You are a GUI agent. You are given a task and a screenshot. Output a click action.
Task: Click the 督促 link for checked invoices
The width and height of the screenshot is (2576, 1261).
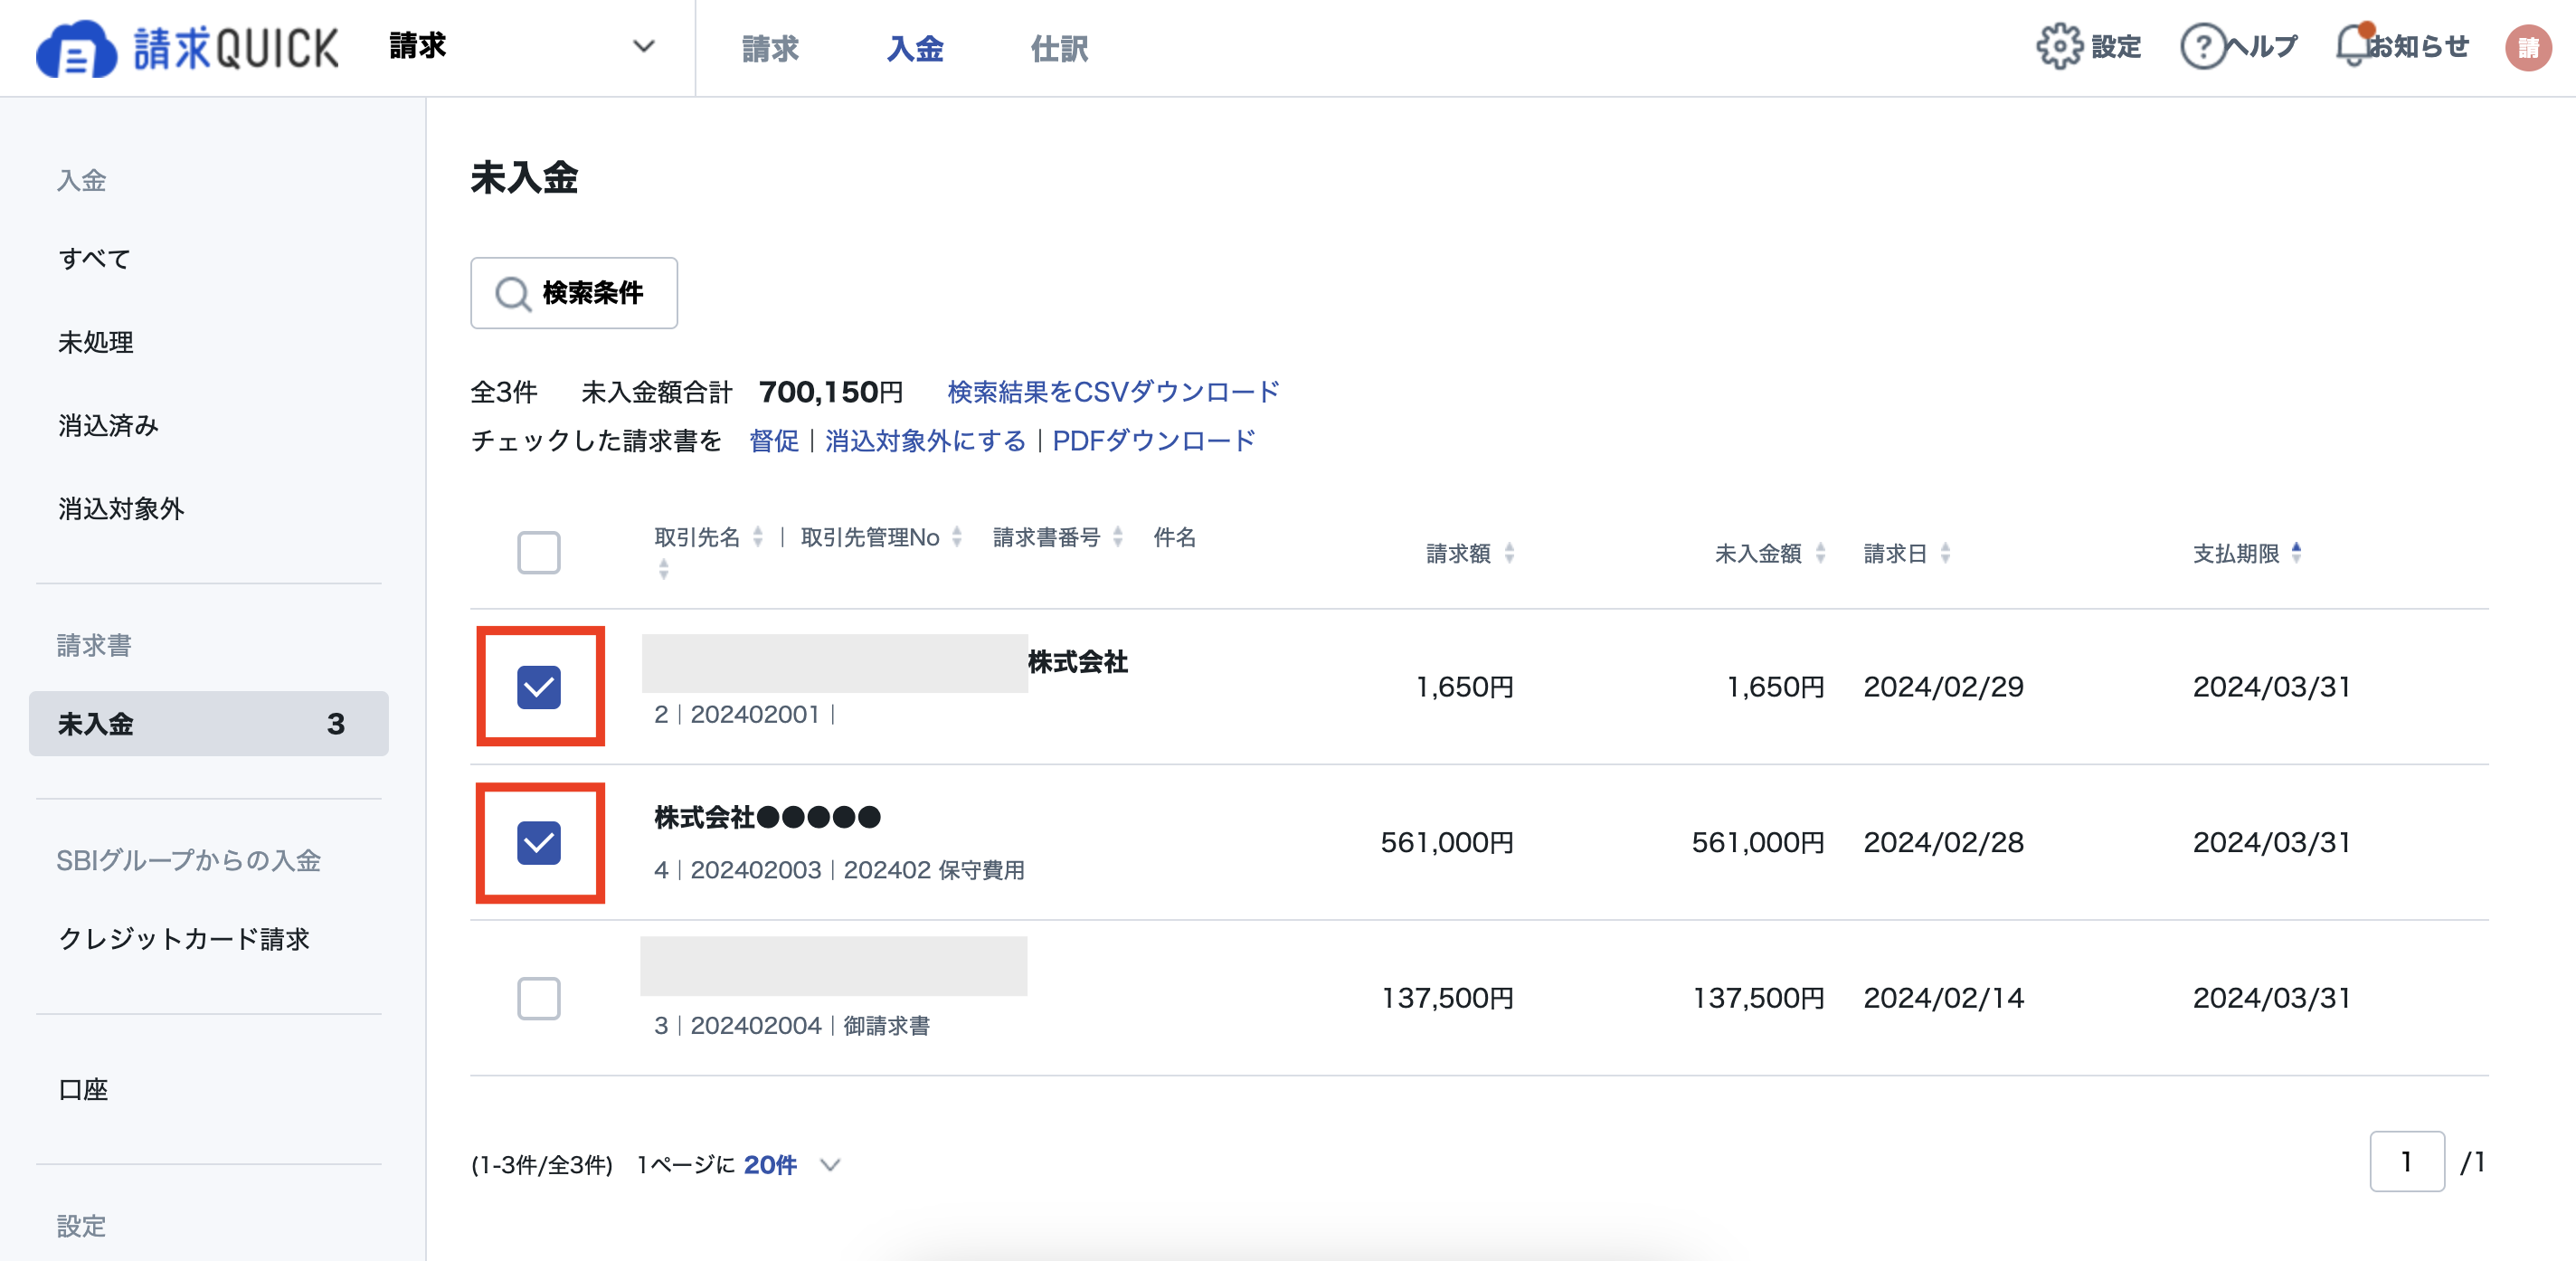coord(773,441)
